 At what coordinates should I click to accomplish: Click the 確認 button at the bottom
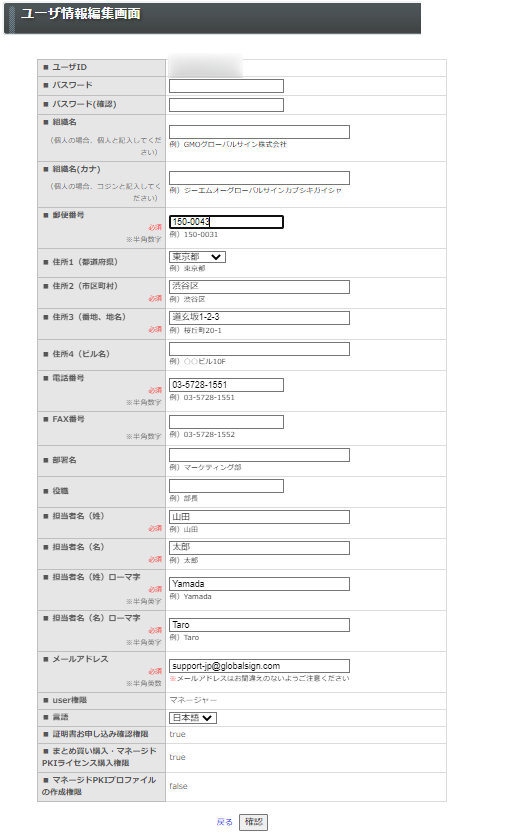pyautogui.click(x=253, y=822)
